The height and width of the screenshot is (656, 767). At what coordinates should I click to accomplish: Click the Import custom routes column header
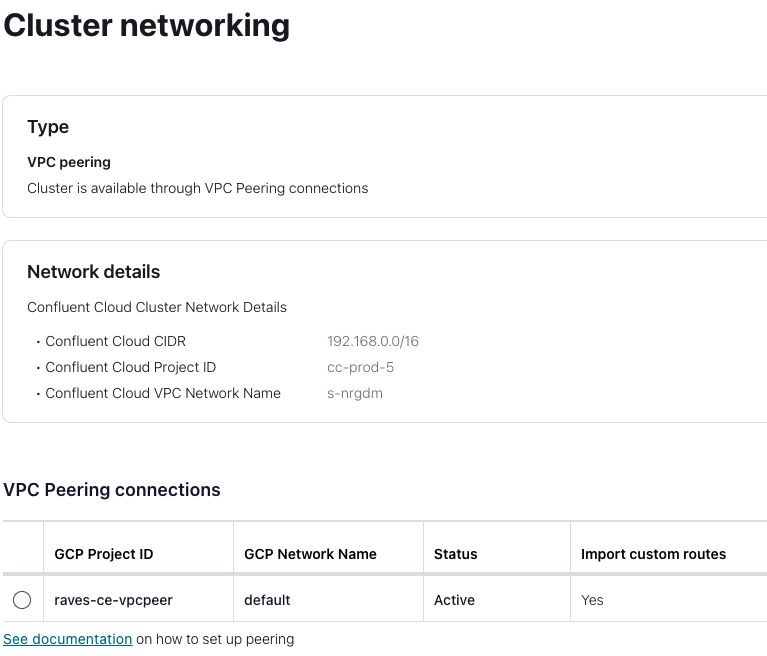(x=653, y=554)
